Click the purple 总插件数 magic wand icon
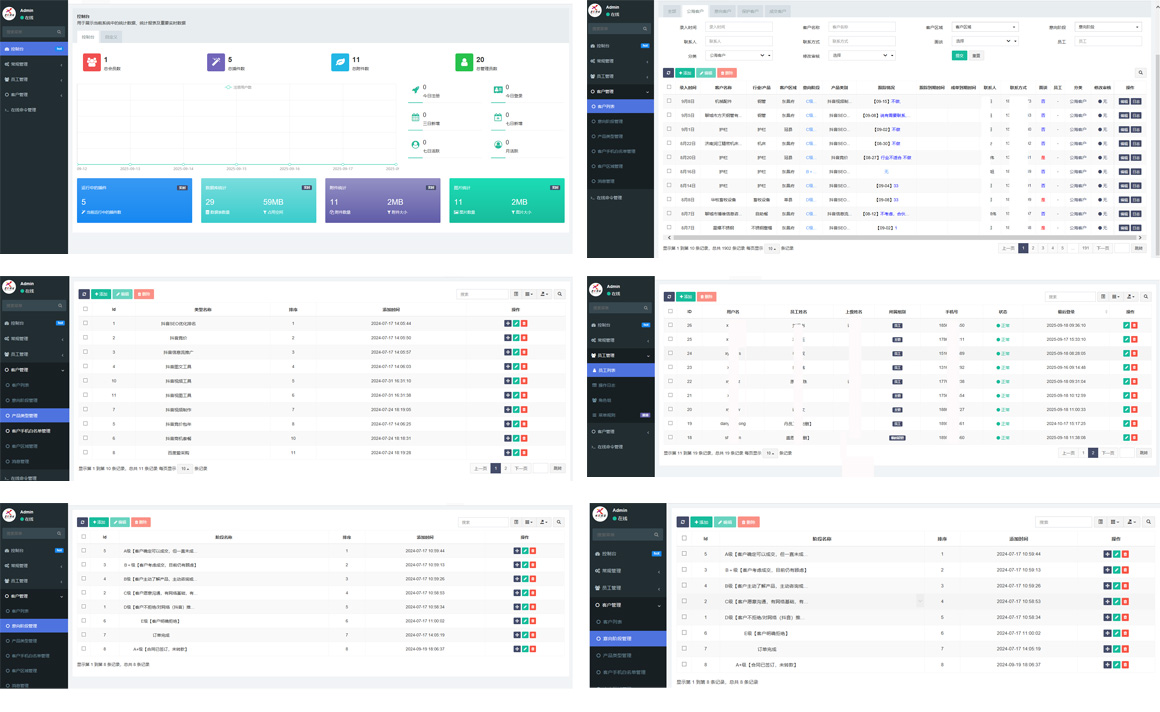This screenshot has width=1160, height=712. pyautogui.click(x=215, y=63)
